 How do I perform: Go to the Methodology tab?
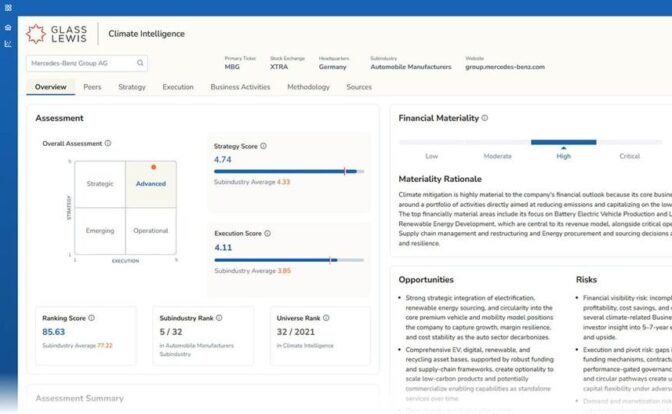pos(308,87)
